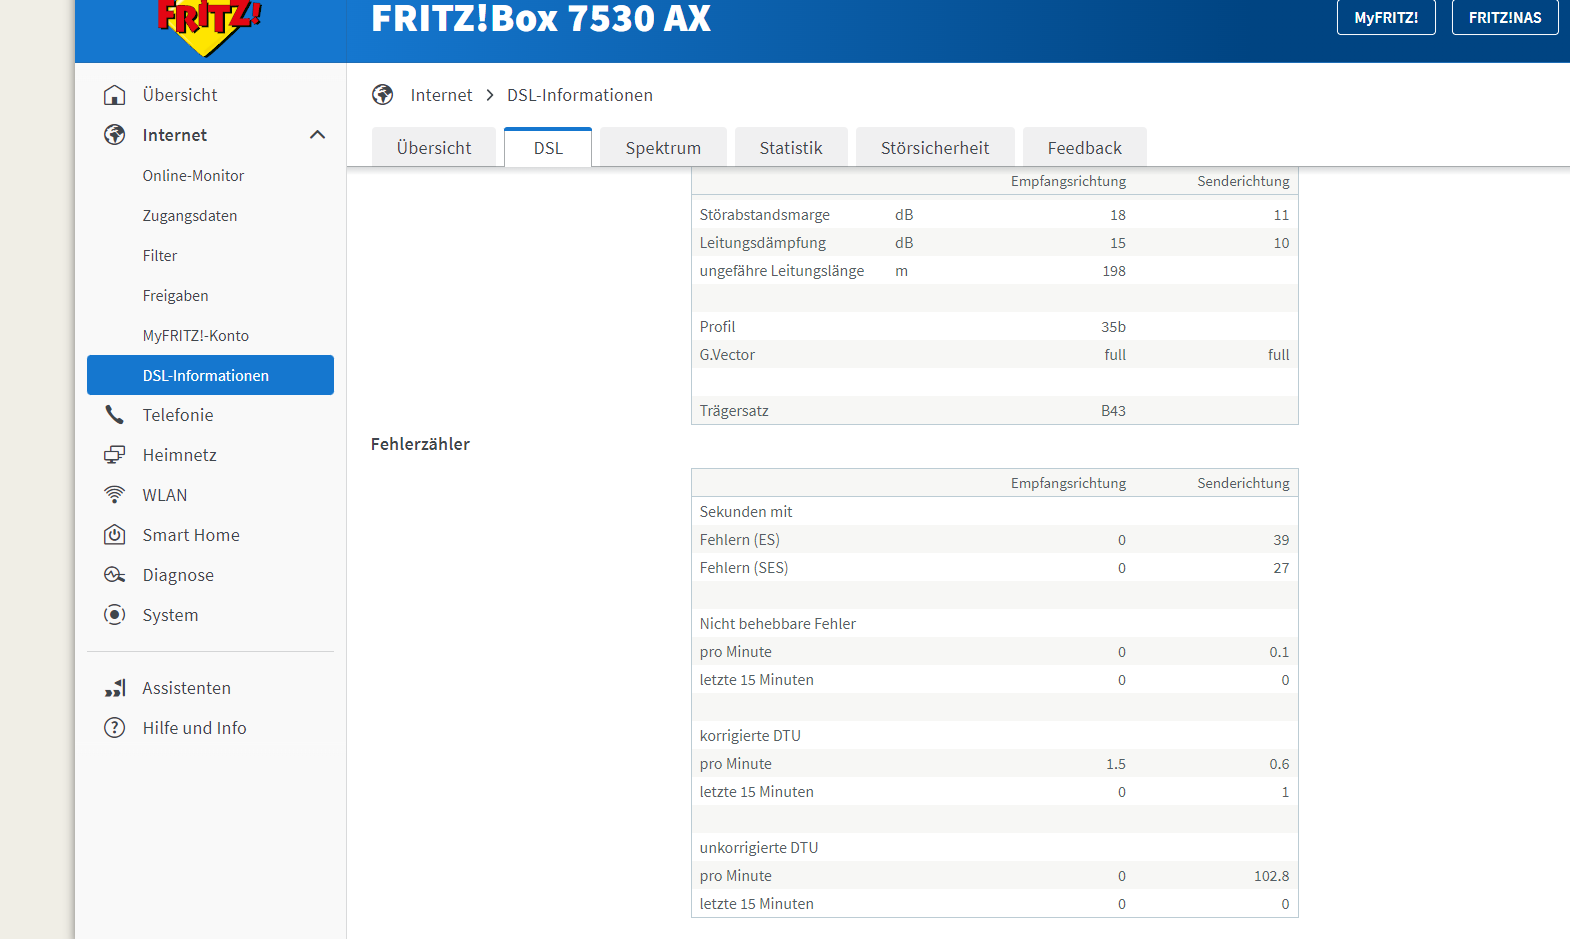
Task: Select DSL-Informationen in the sidebar
Action: pos(210,375)
